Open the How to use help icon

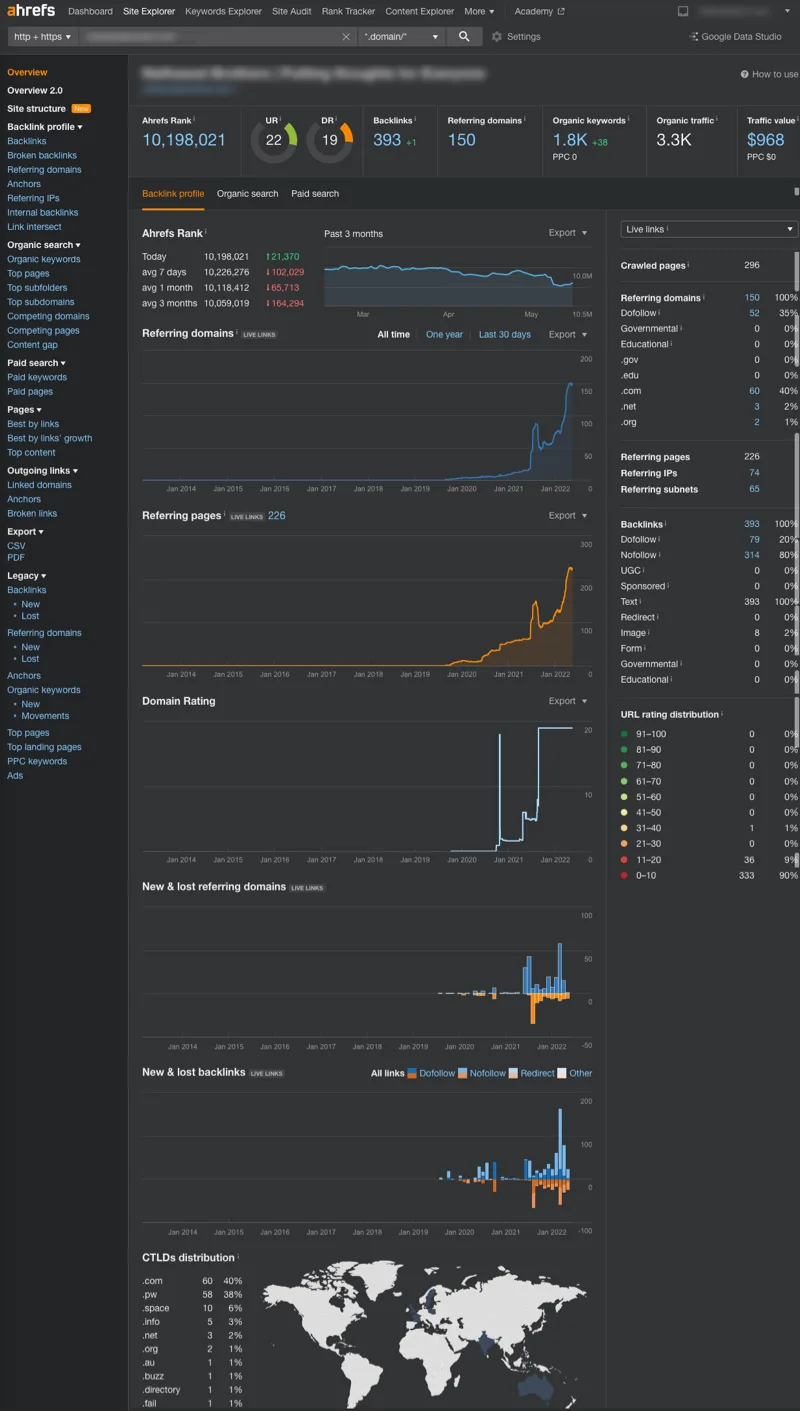[745, 74]
